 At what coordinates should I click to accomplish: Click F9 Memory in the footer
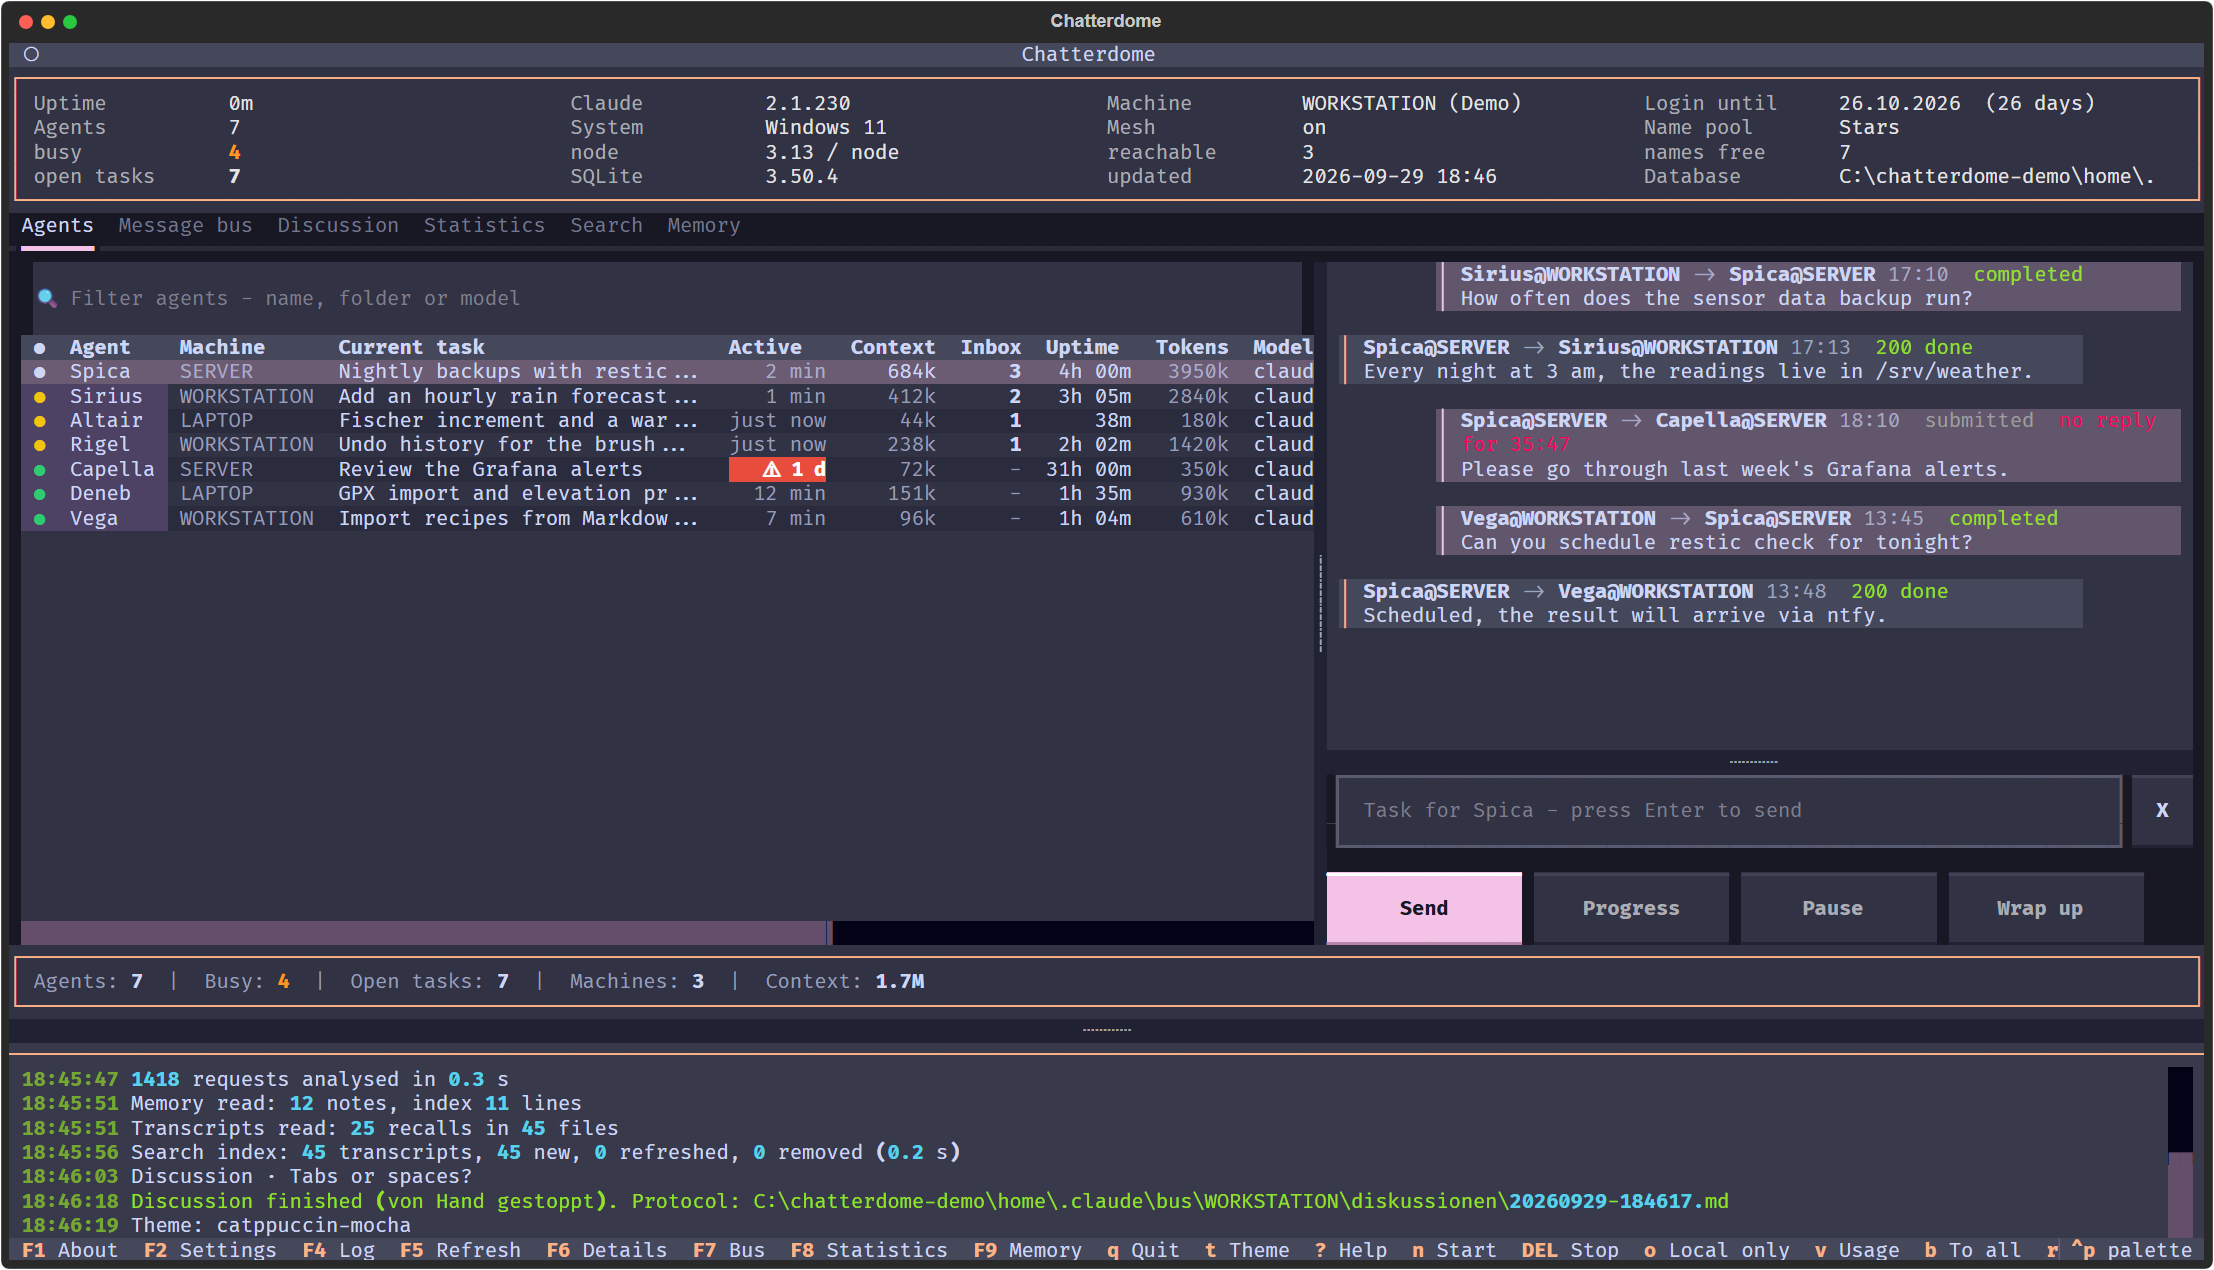tap(1027, 1250)
